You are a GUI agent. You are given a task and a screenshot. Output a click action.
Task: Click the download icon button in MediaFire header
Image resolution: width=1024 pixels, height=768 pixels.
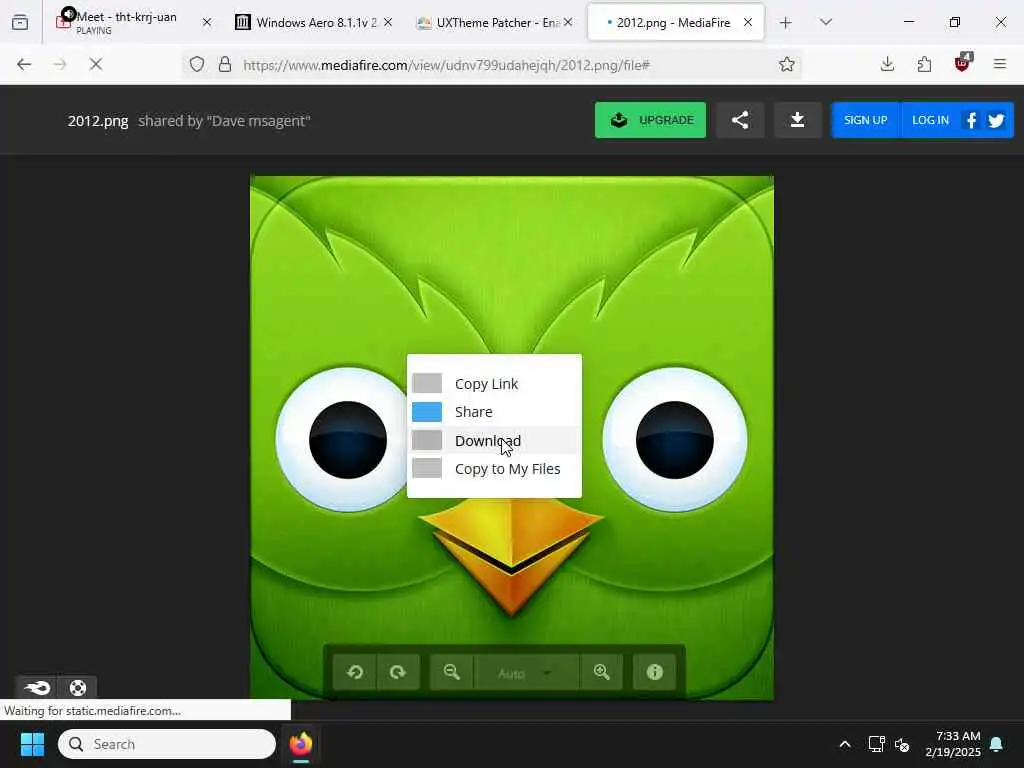click(797, 120)
